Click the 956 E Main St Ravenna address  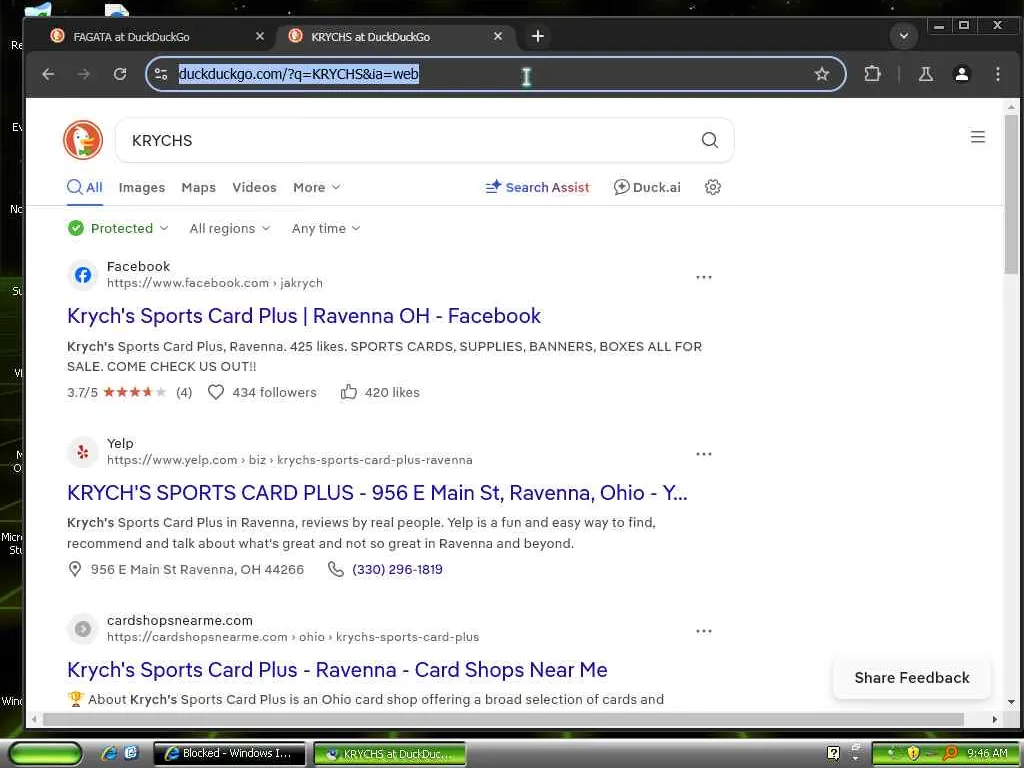[x=197, y=569]
